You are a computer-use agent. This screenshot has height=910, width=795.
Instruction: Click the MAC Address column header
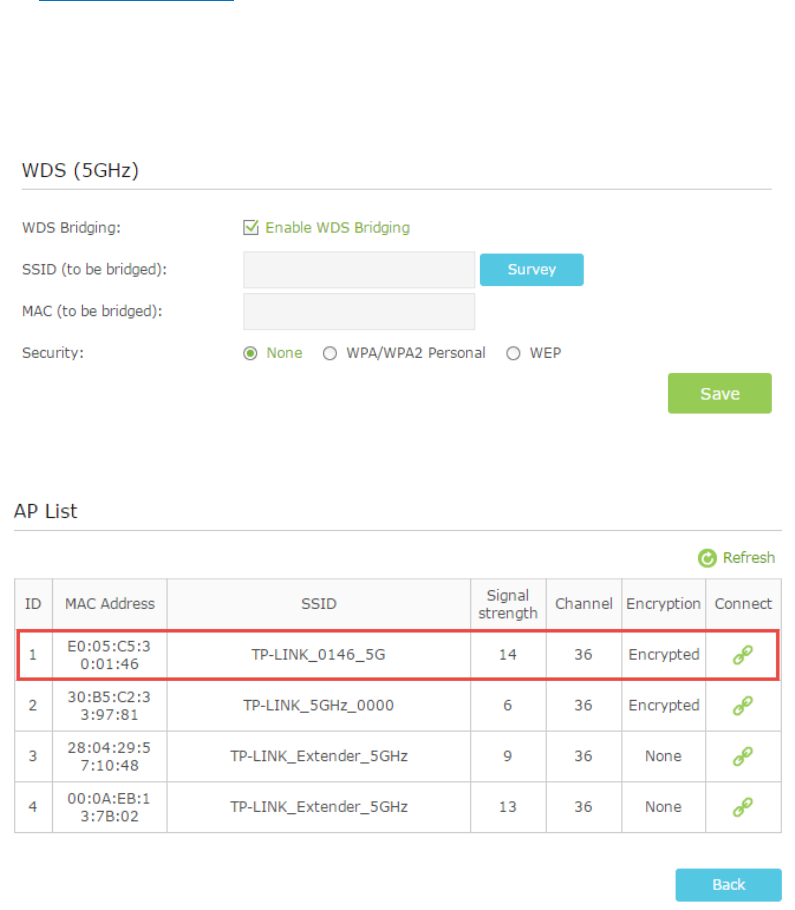110,604
